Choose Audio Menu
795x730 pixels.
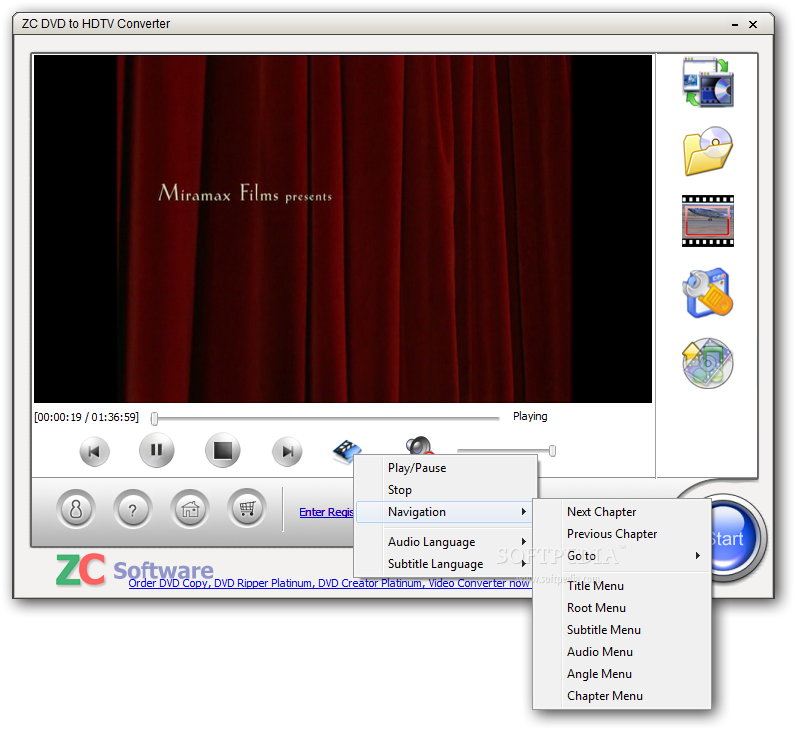[622, 652]
